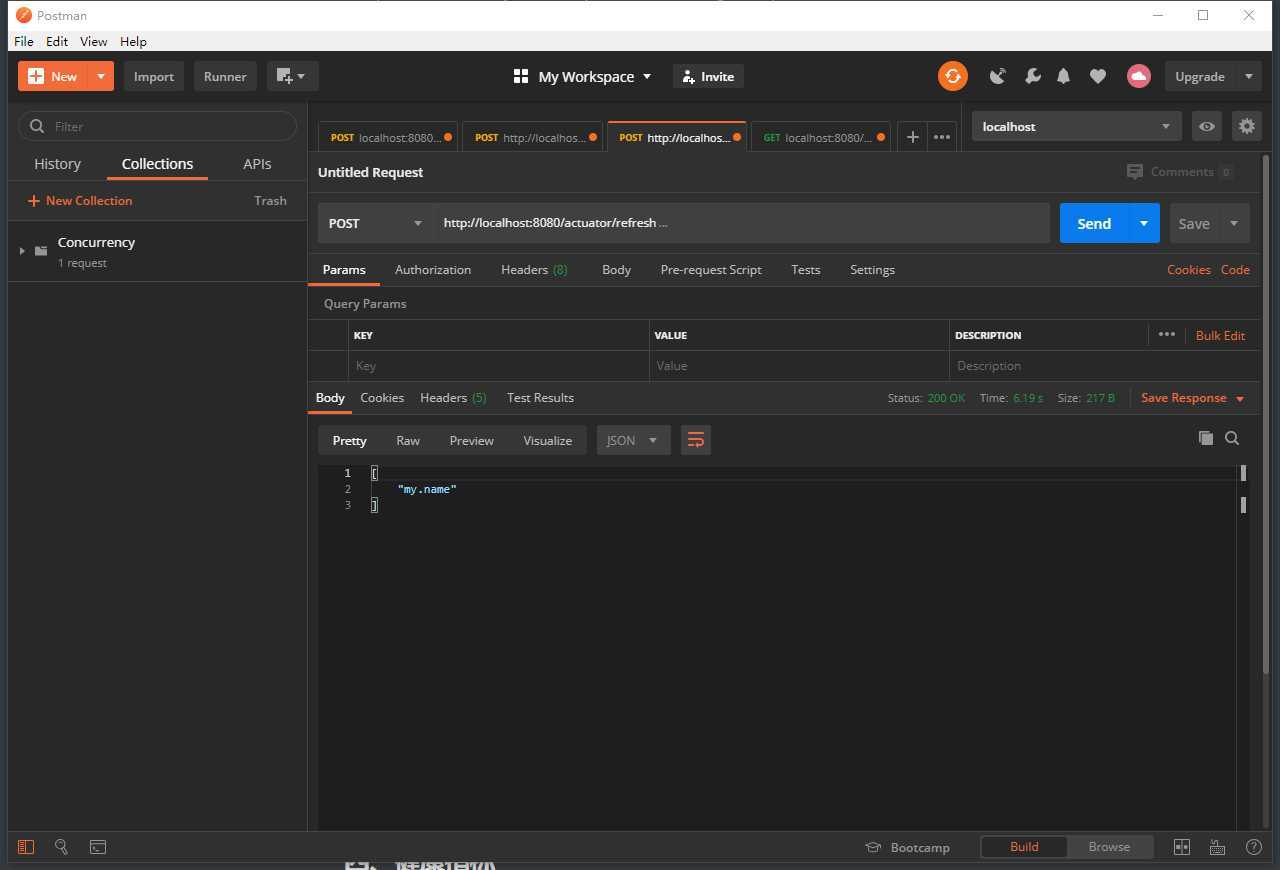Viewport: 1280px width, 870px height.
Task: Open help question mark icon
Action: pyautogui.click(x=1254, y=847)
